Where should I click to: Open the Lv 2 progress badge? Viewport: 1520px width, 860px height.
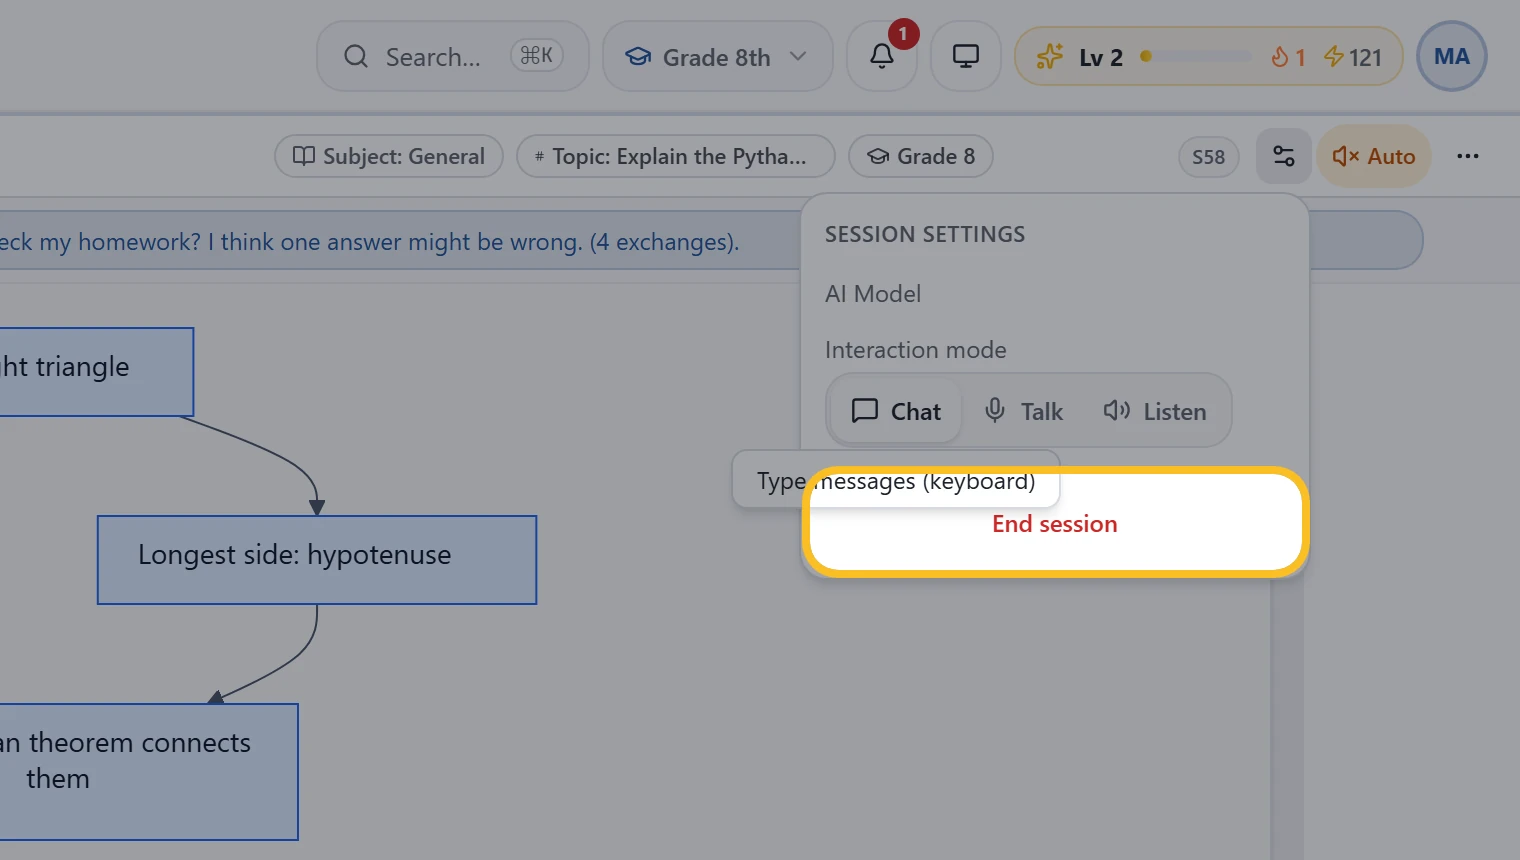(x=1208, y=56)
